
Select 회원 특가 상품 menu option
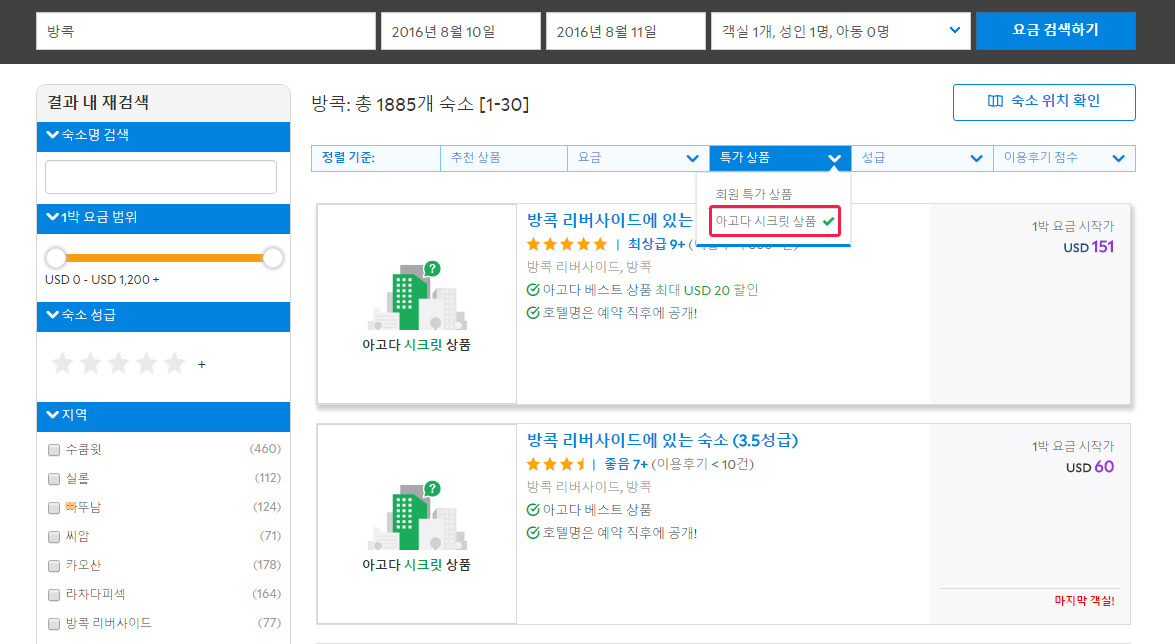click(753, 194)
